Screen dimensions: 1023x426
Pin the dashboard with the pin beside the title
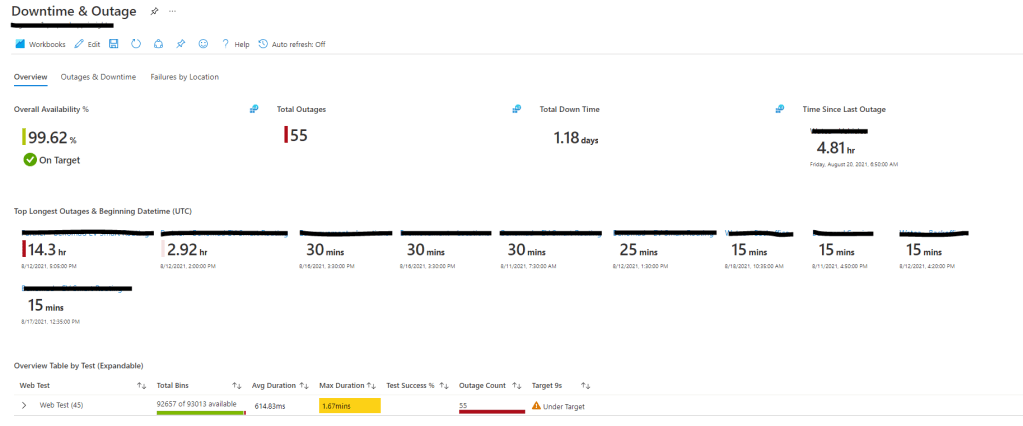click(x=153, y=11)
